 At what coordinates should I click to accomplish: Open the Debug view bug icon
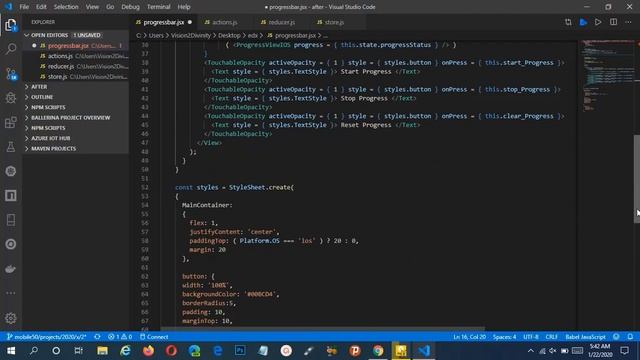point(11,98)
